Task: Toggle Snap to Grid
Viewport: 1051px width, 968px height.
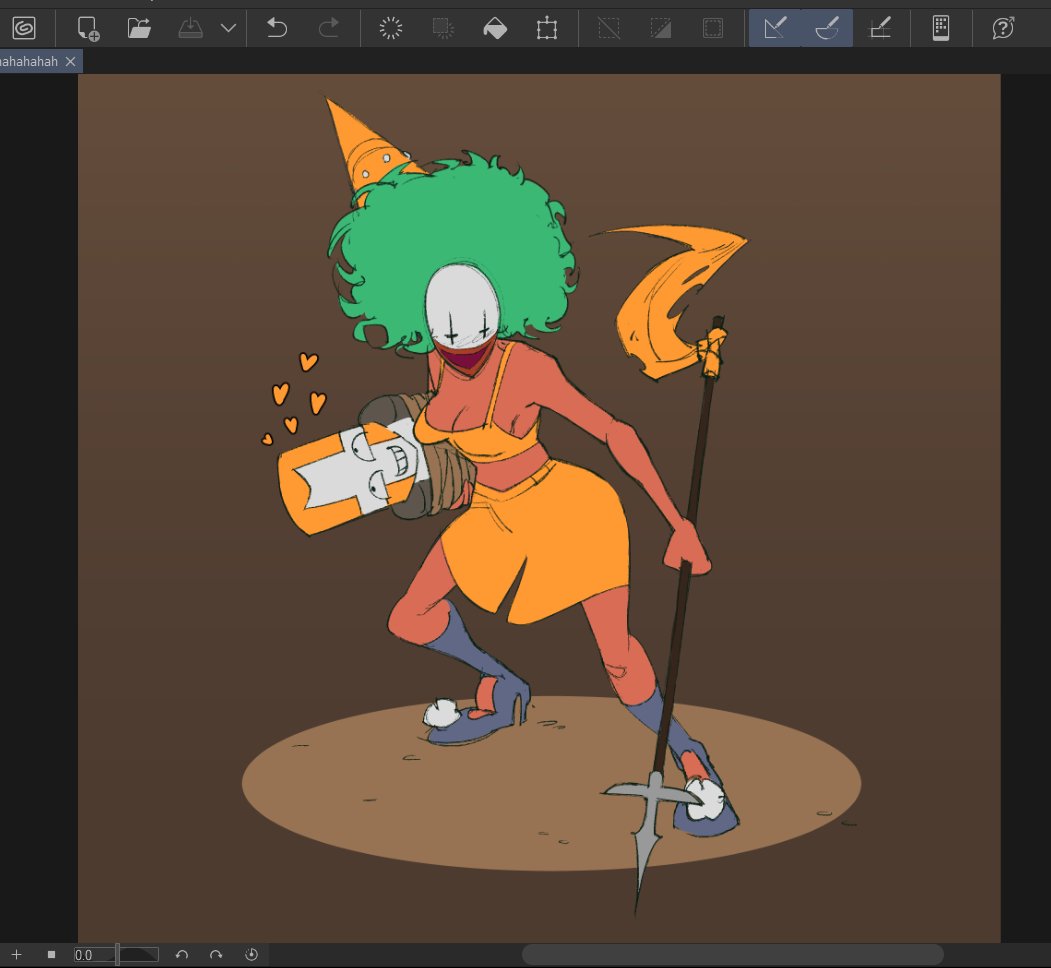Action: [x=880, y=28]
